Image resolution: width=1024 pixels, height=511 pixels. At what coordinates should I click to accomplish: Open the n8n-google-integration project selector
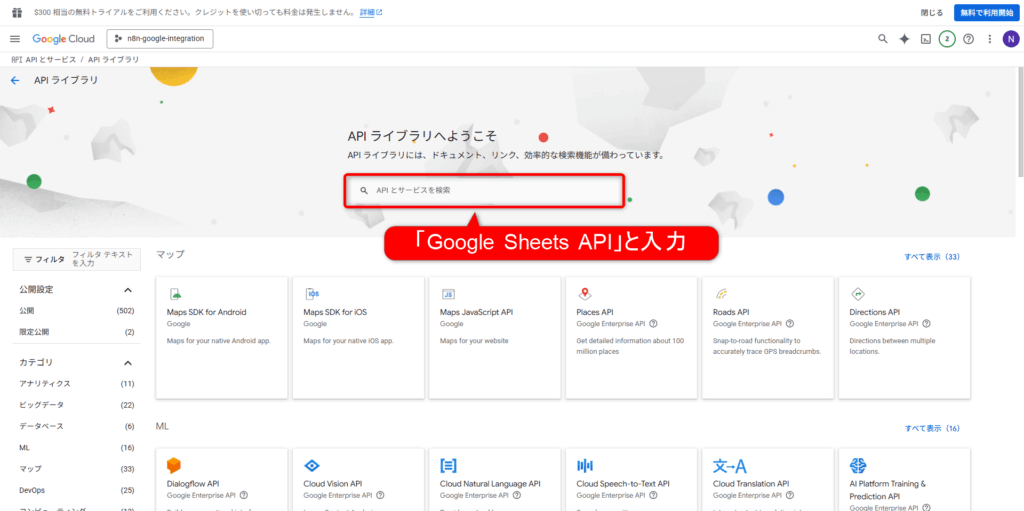coord(160,39)
